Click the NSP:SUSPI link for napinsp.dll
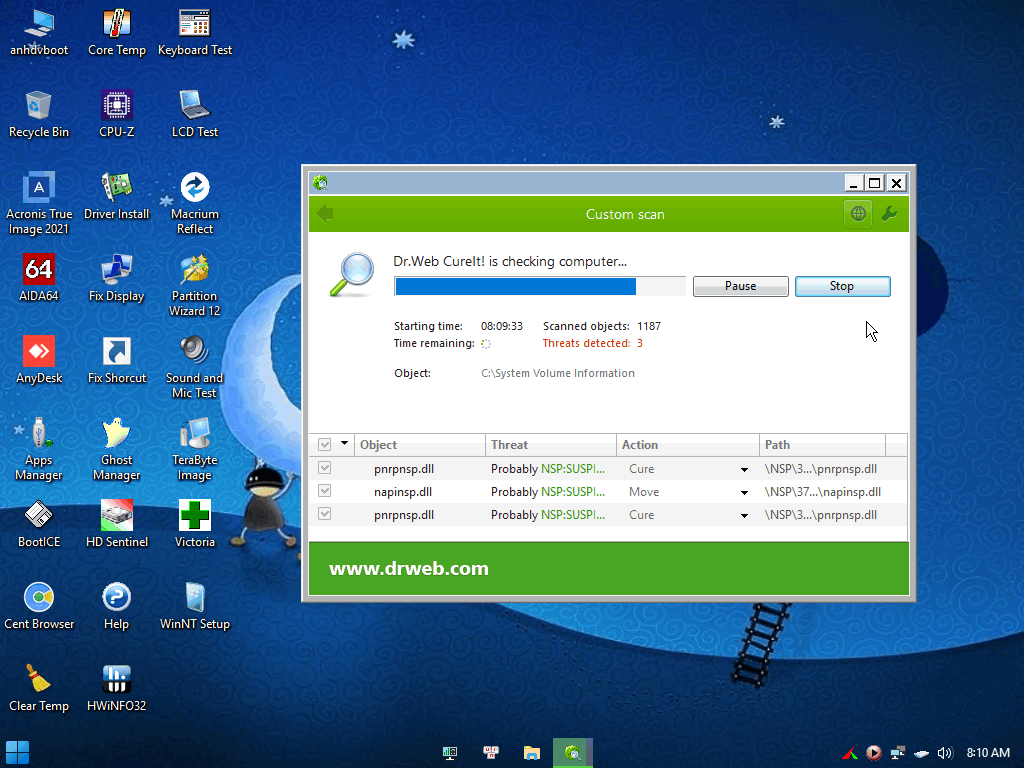The width and height of the screenshot is (1024, 768). click(x=573, y=492)
